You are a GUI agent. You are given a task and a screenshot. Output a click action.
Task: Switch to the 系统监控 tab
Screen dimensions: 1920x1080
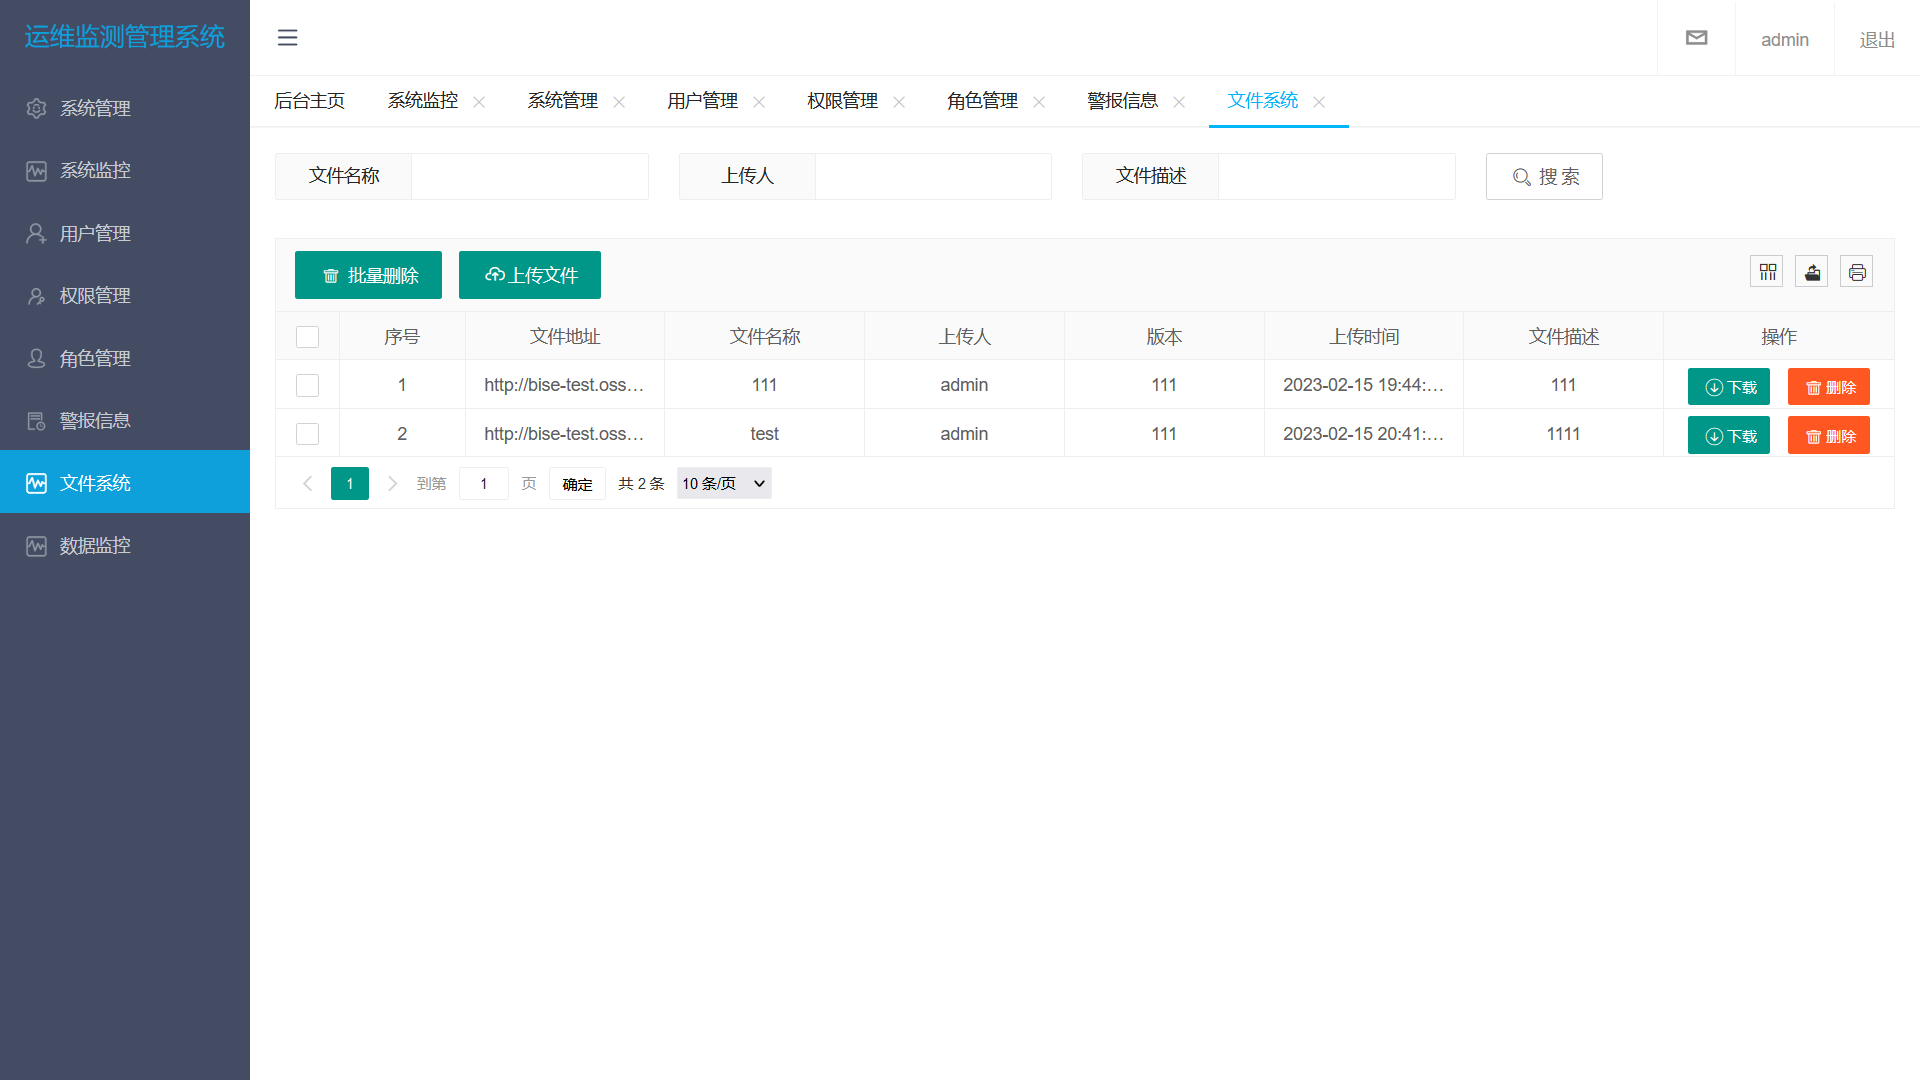point(423,101)
